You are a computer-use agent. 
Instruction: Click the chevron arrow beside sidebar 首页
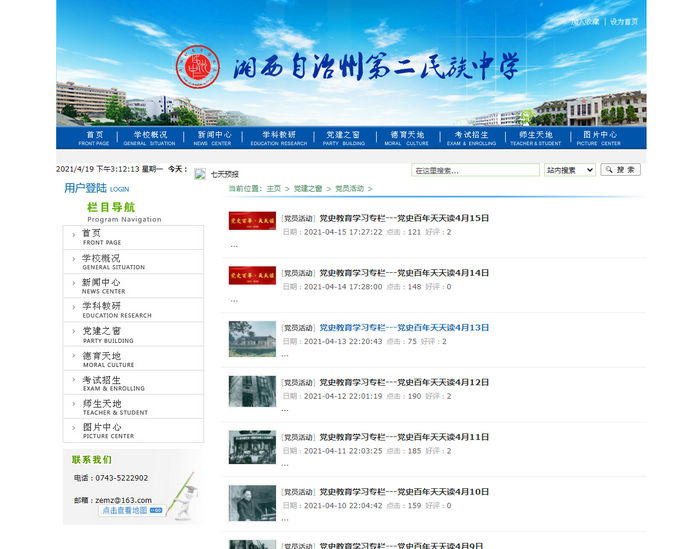(74, 235)
